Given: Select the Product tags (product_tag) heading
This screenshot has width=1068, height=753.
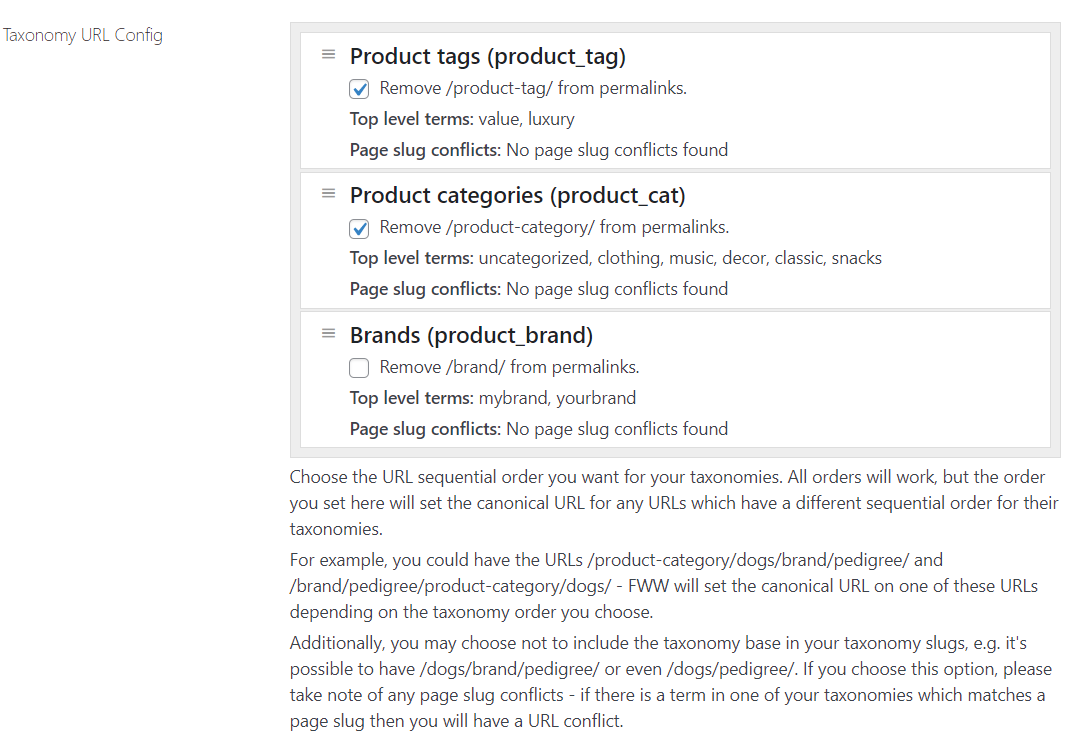Looking at the screenshot, I should point(488,57).
